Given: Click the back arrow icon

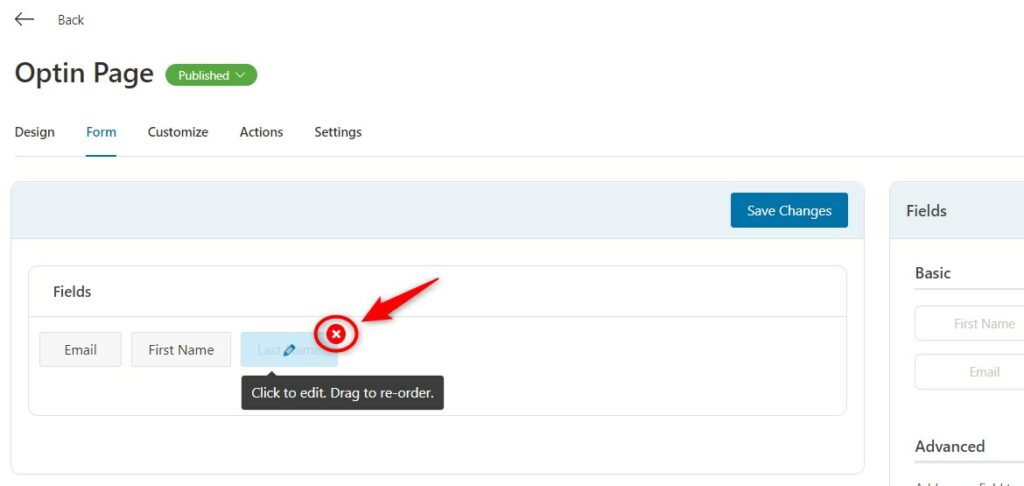Looking at the screenshot, I should pos(24,20).
